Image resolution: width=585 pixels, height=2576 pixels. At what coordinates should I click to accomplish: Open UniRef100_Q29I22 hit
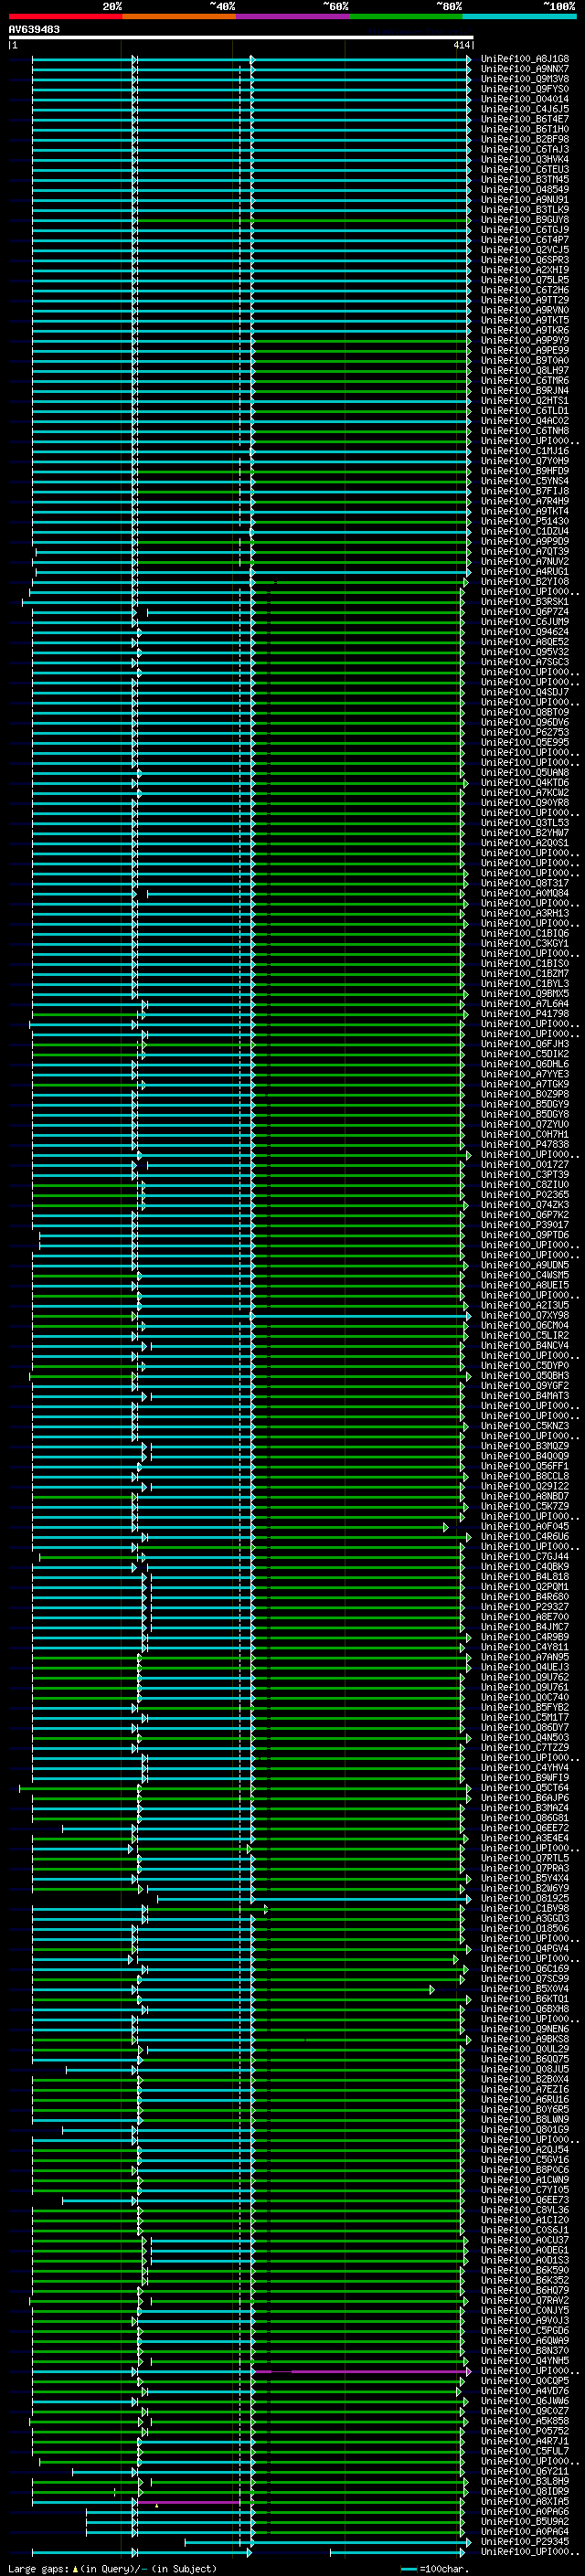point(525,1486)
